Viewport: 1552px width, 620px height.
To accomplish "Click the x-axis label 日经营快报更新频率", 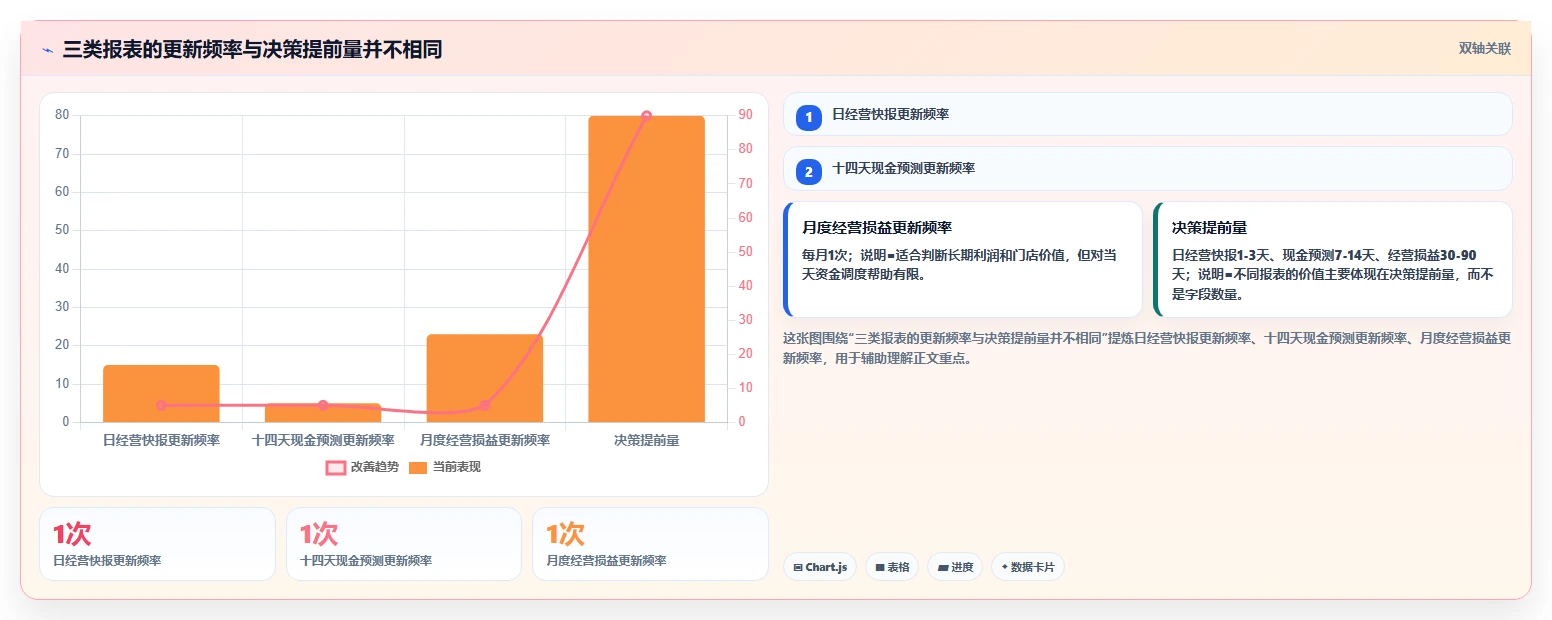I will [x=161, y=440].
